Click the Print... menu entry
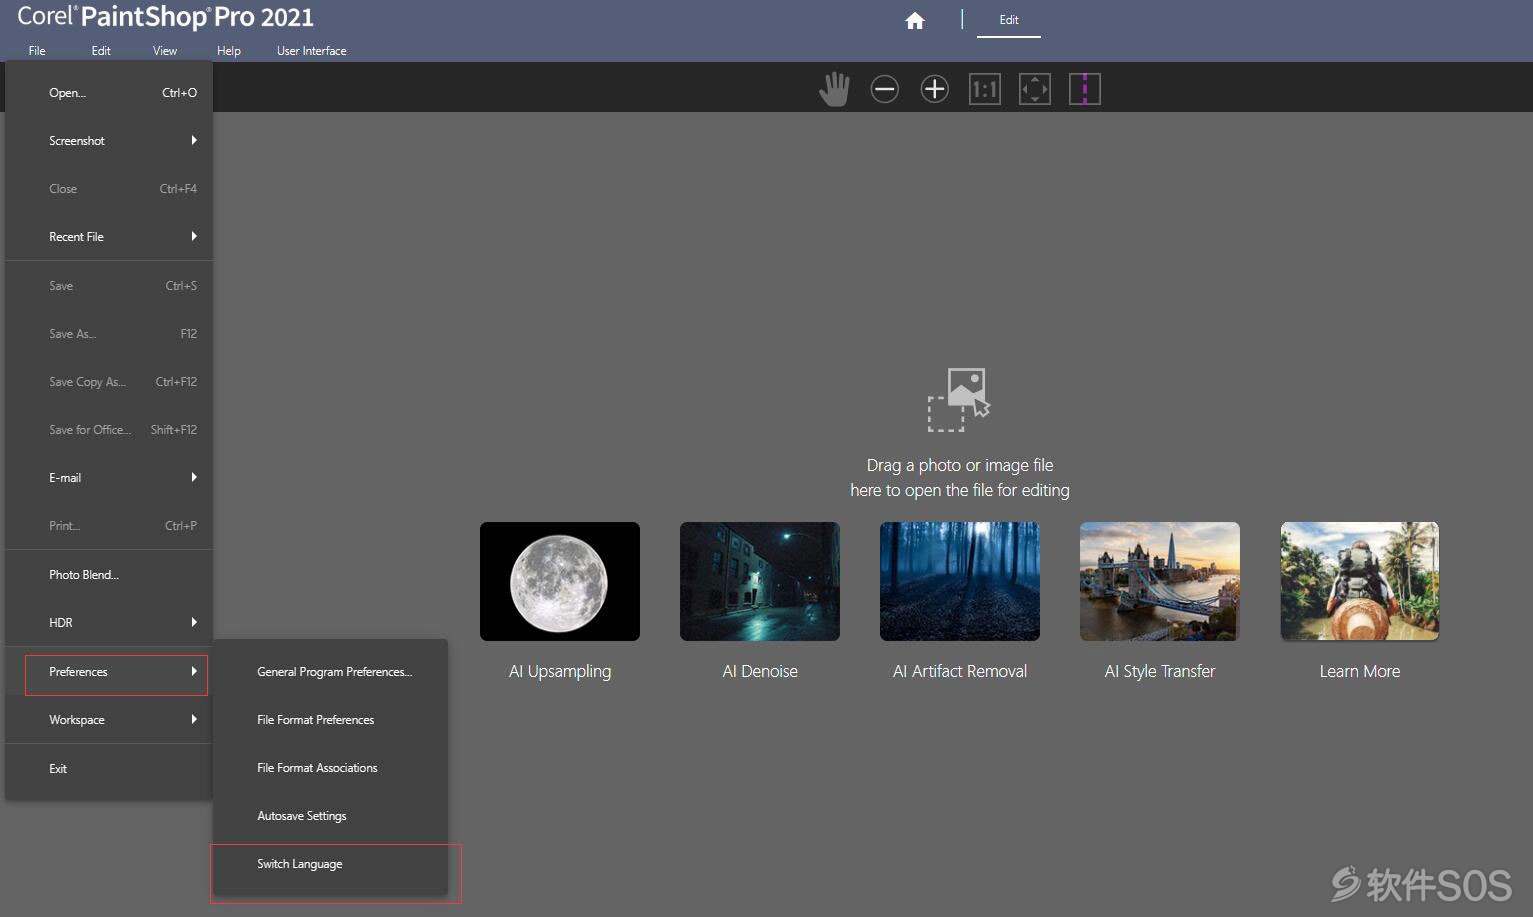Screen dimensions: 1533x917 pyautogui.click(x=109, y=526)
